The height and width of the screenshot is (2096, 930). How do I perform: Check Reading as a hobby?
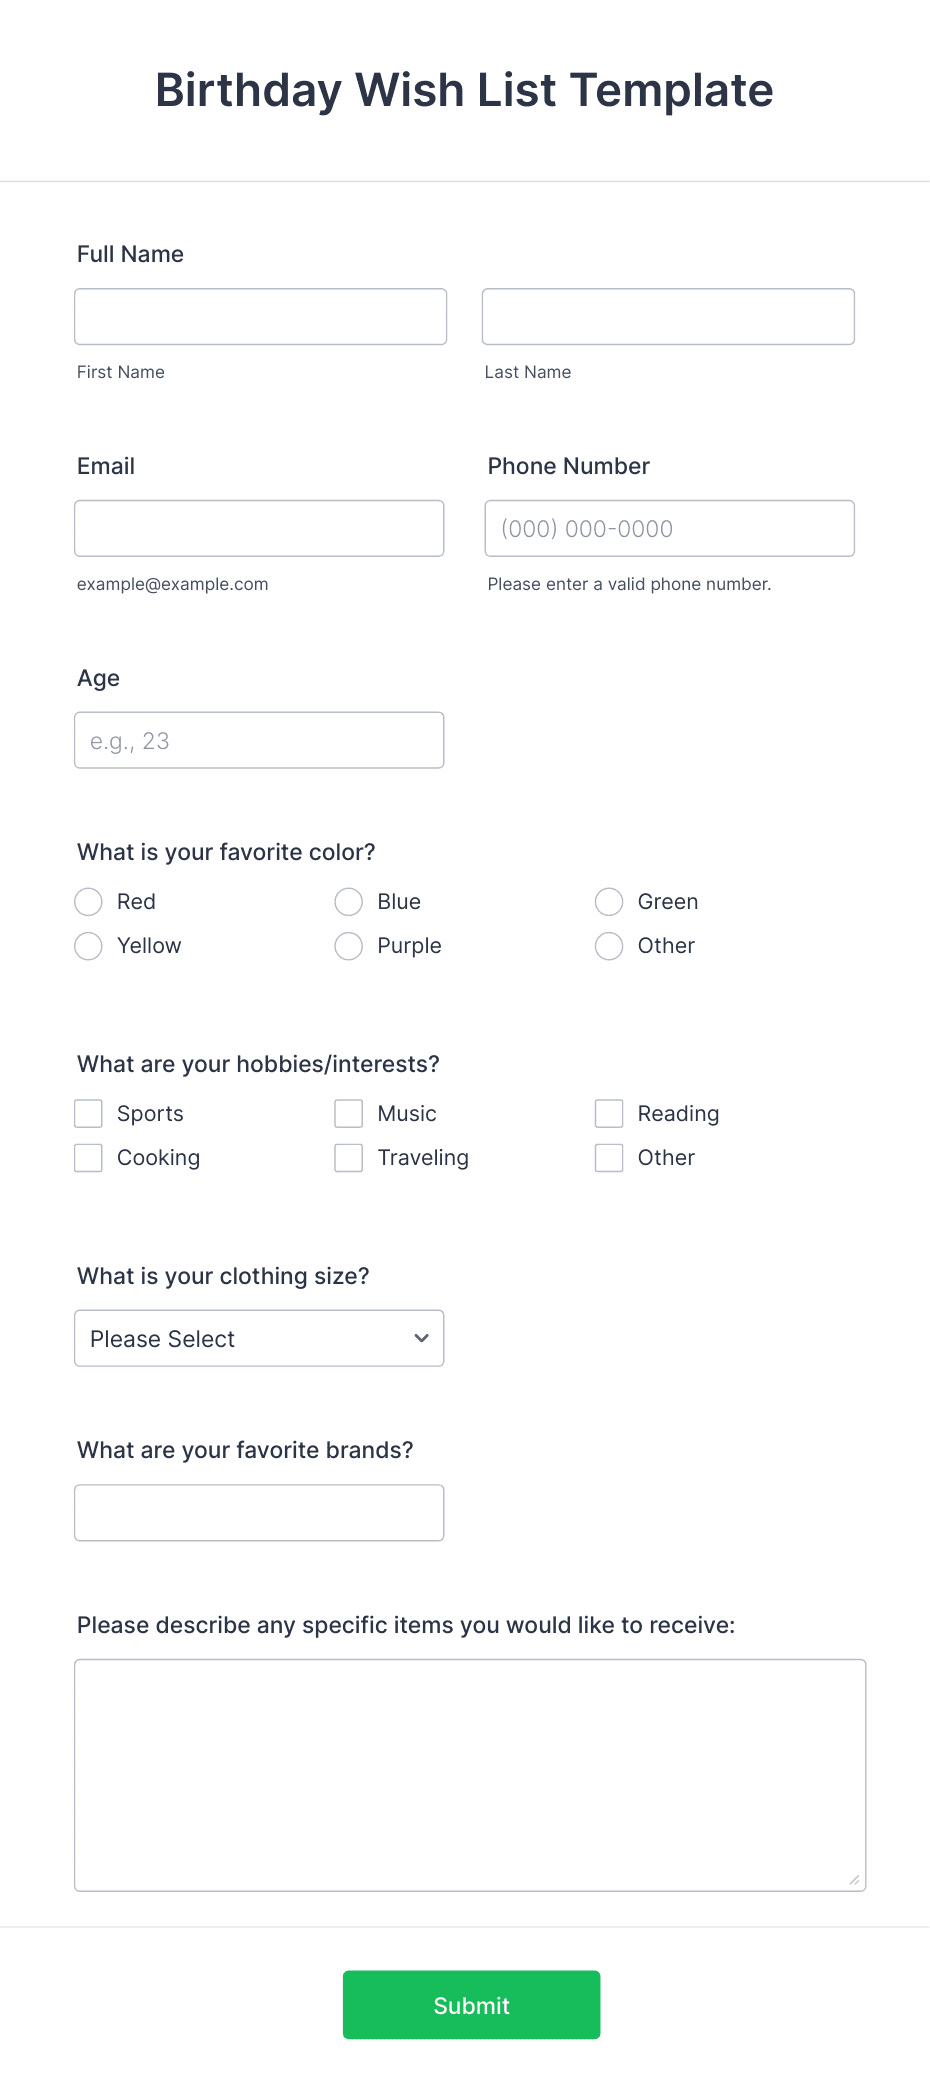coord(609,1113)
